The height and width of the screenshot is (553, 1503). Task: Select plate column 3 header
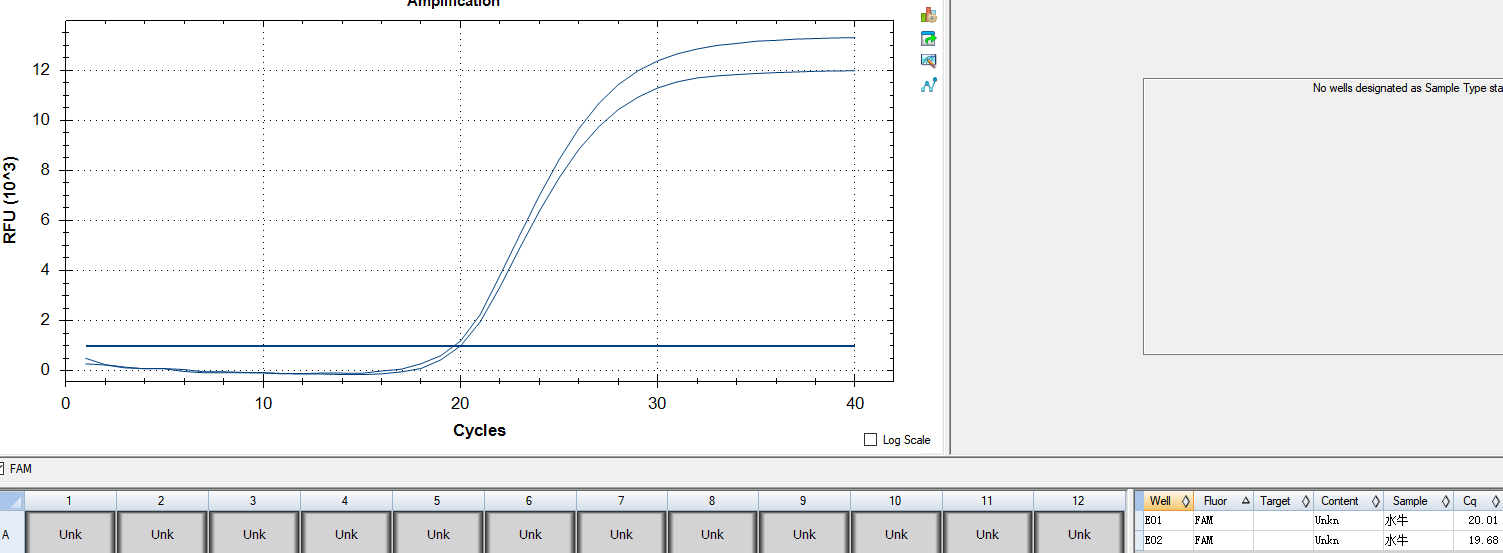254,501
